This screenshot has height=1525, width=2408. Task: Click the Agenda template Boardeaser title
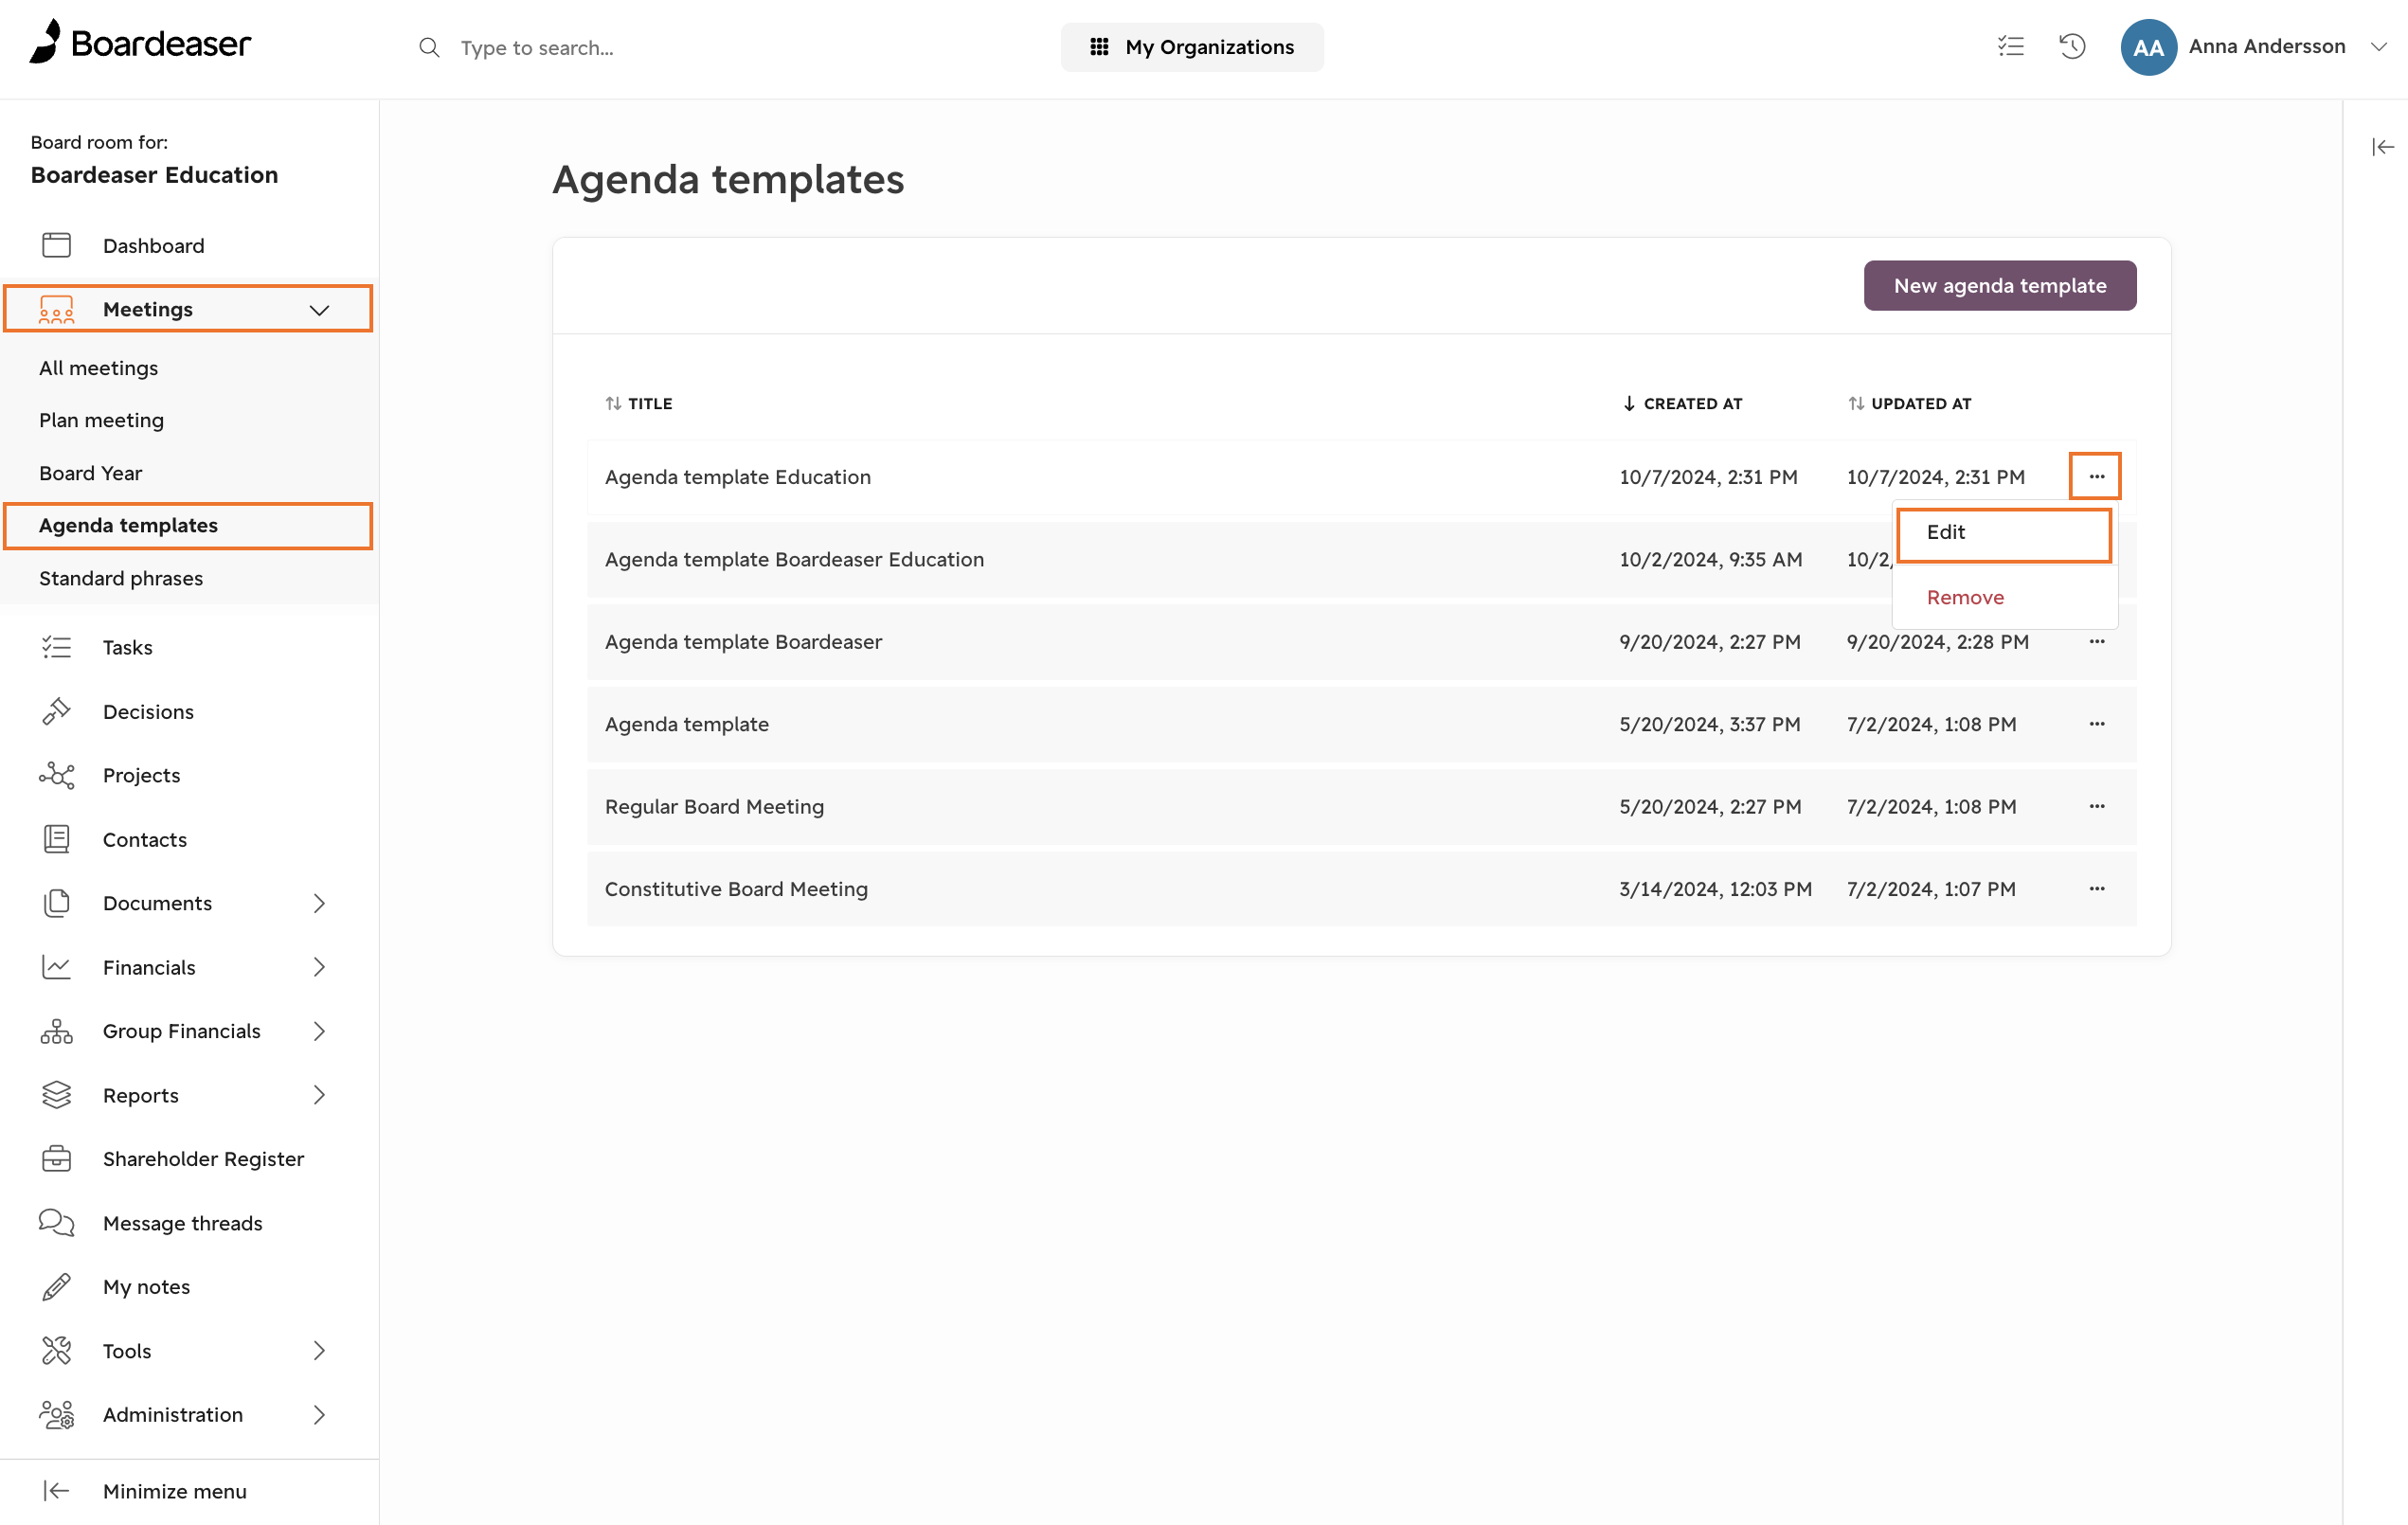[743, 642]
